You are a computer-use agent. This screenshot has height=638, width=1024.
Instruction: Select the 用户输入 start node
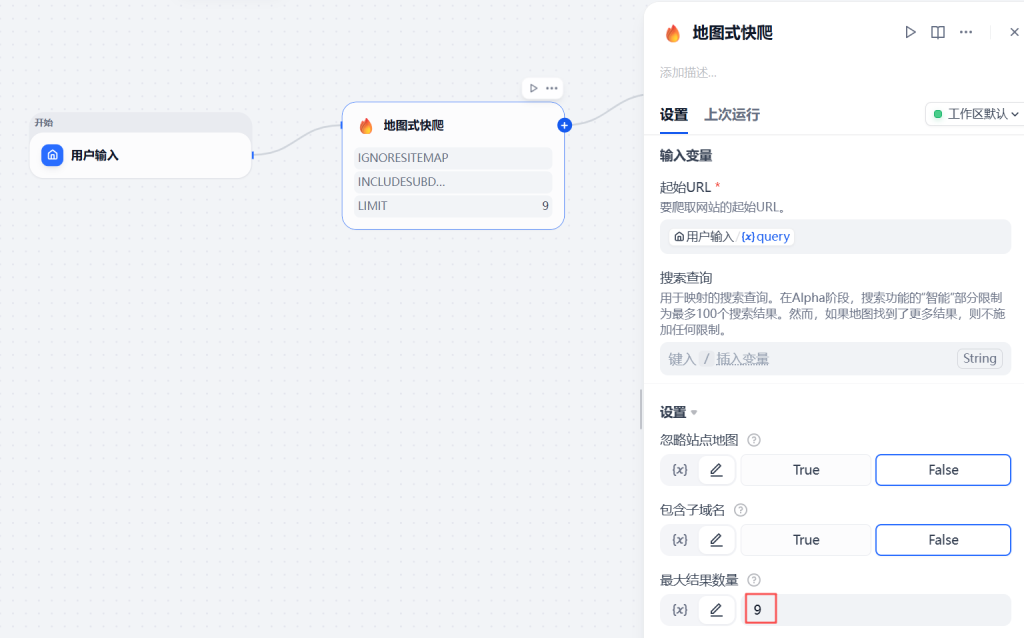tap(140, 155)
